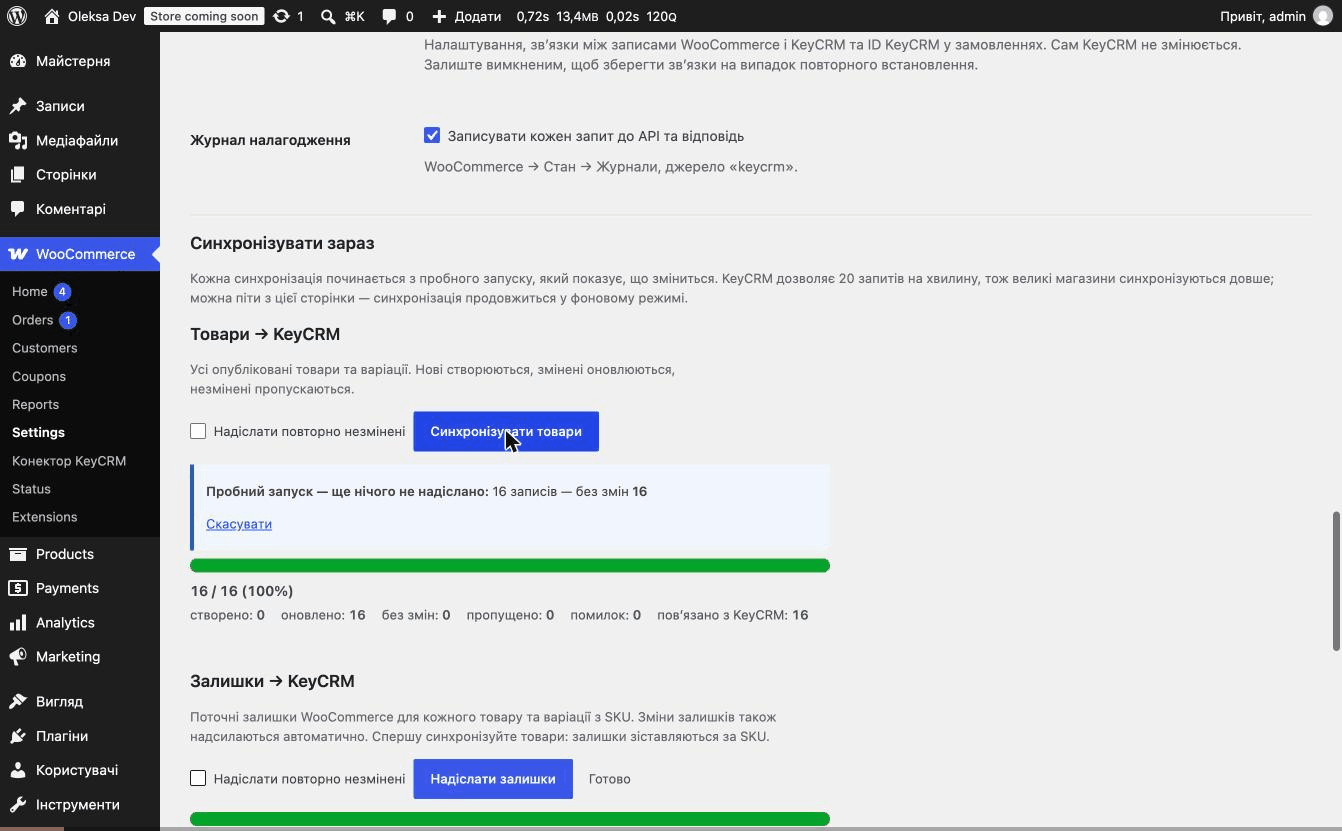
Task: Open the Конектор KeyCRM submenu item
Action: click(x=69, y=461)
